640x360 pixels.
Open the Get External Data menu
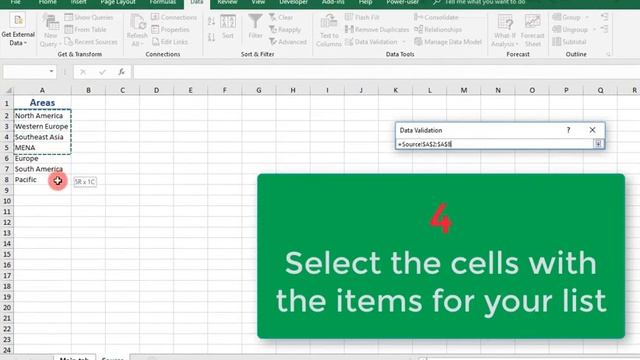coord(18,30)
